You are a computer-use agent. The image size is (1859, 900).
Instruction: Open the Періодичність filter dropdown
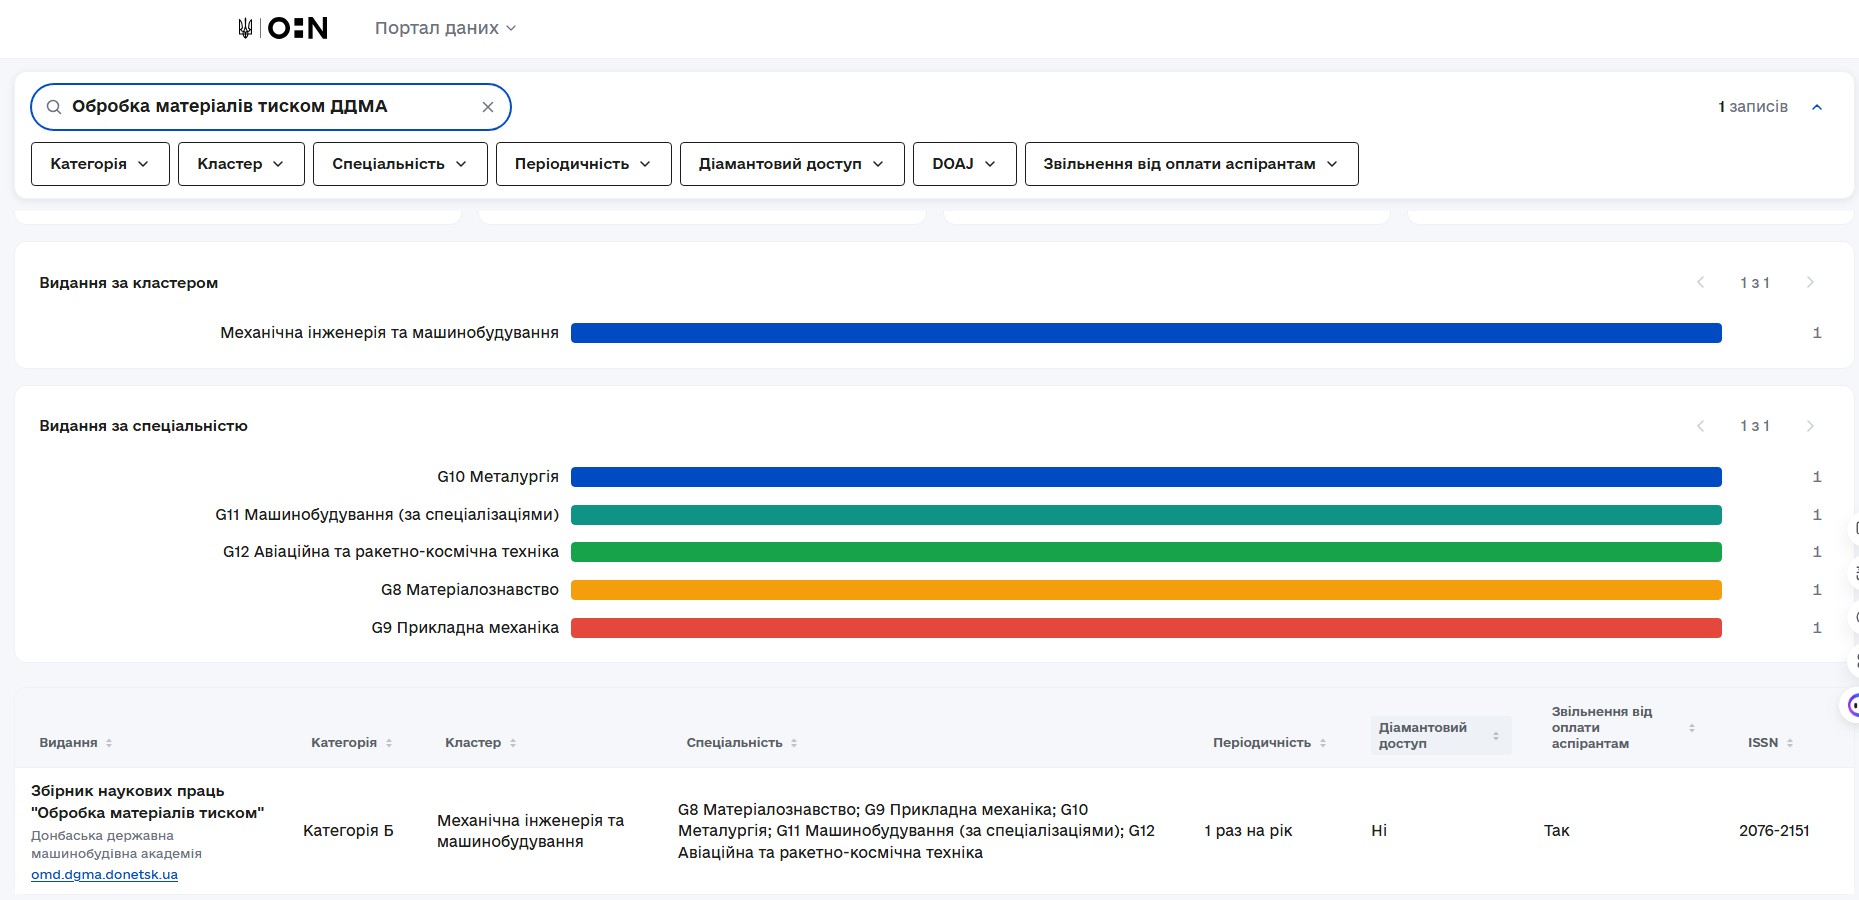coord(583,164)
